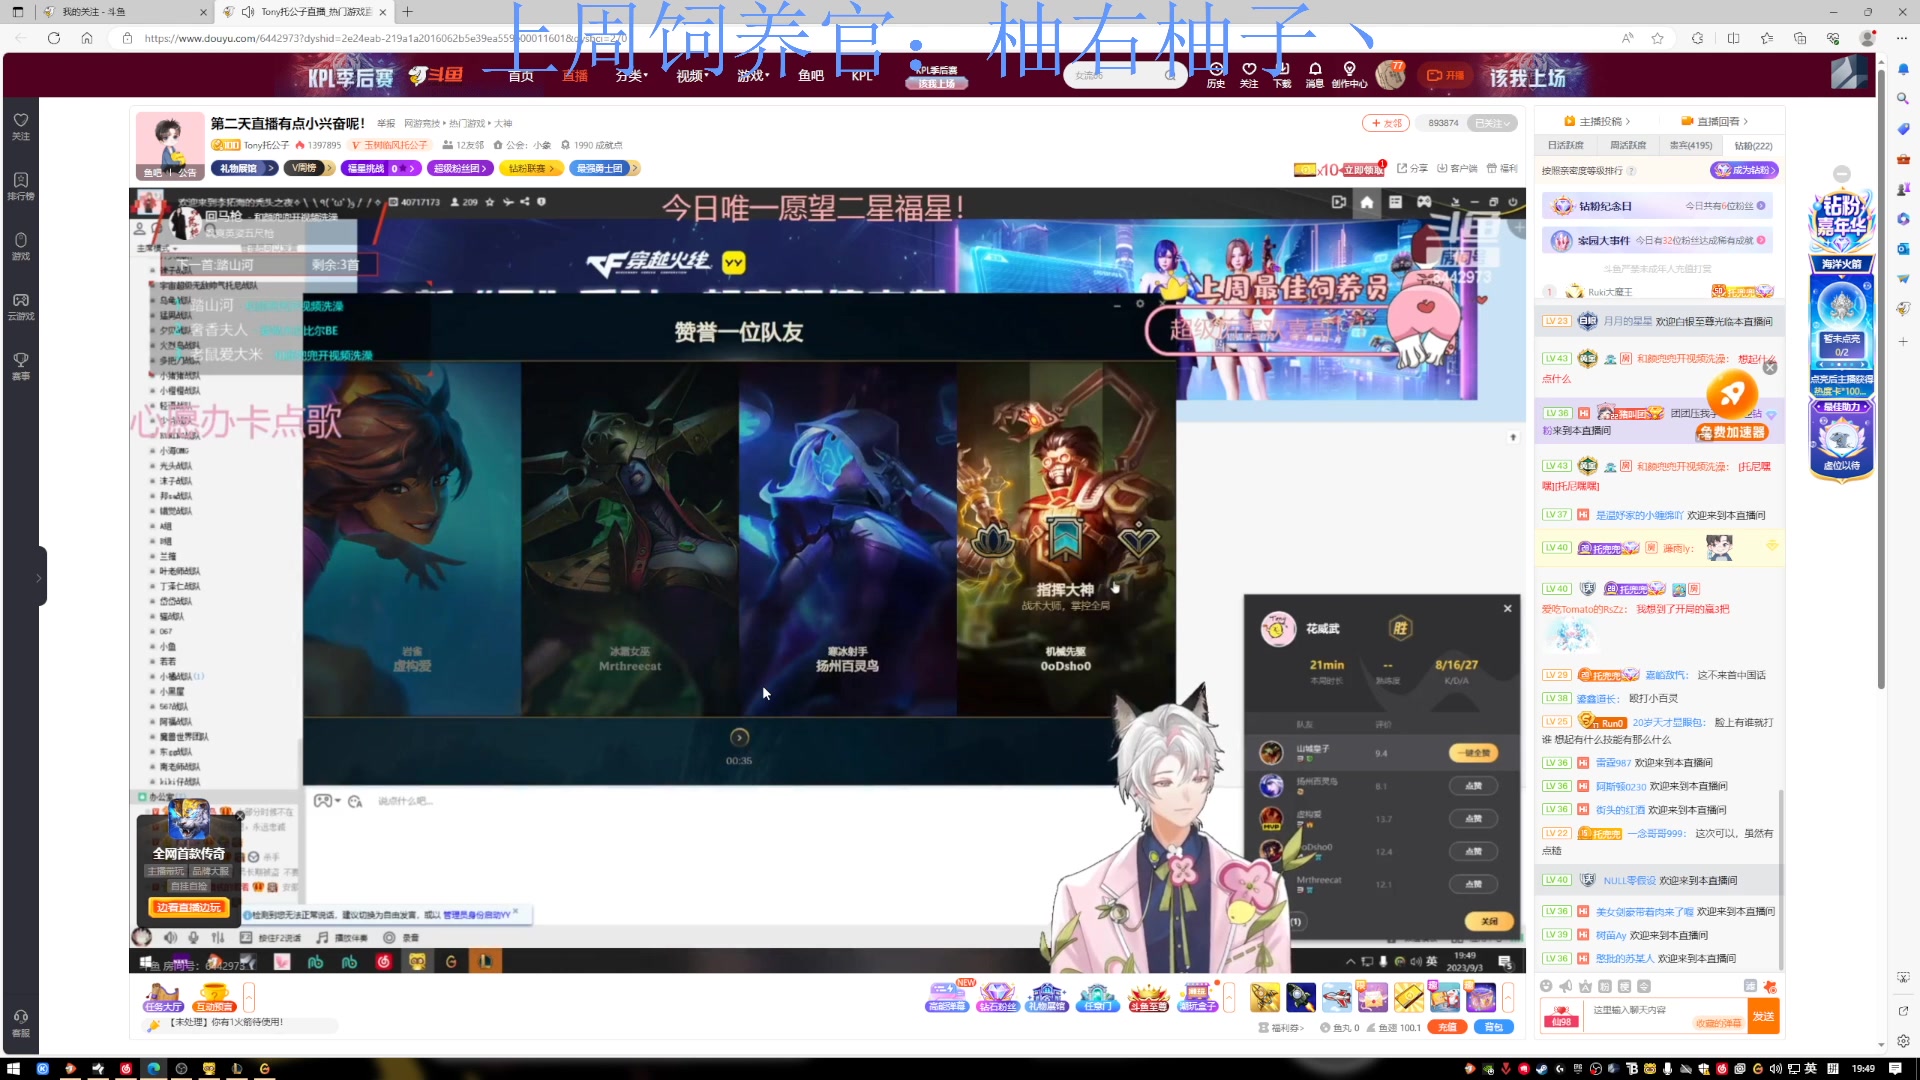
Task: Open 游戏 icon in left sidebar
Action: coord(20,246)
